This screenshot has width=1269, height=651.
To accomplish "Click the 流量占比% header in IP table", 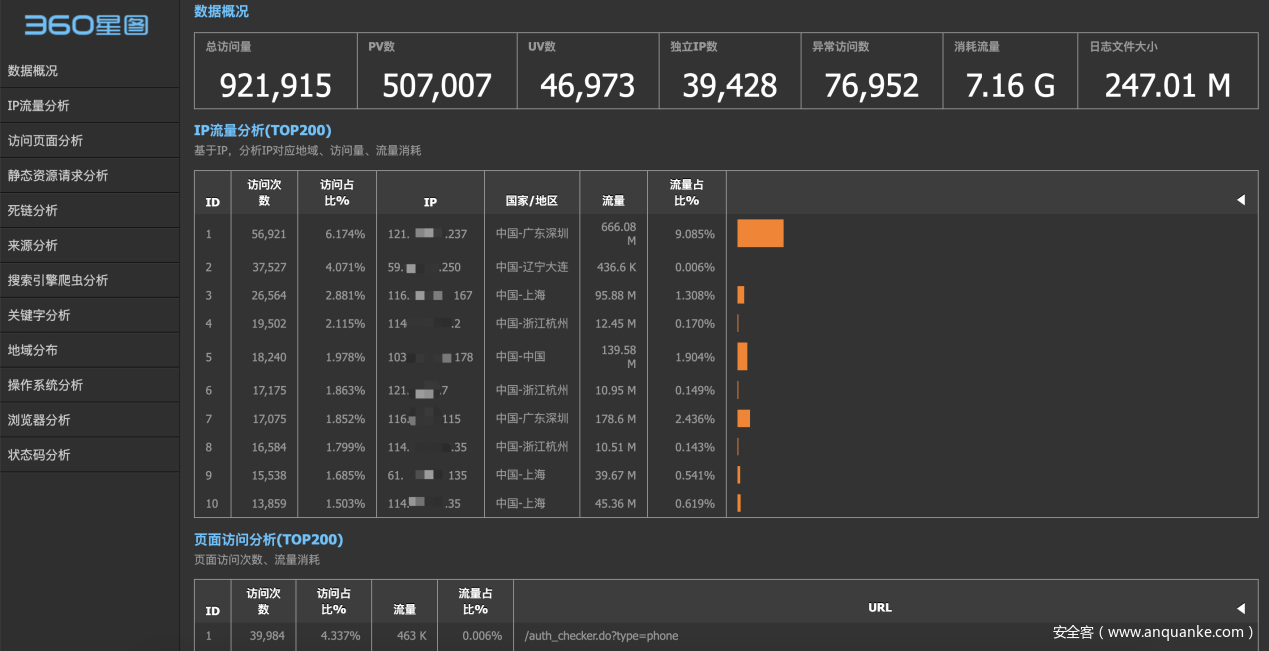I will click(686, 192).
